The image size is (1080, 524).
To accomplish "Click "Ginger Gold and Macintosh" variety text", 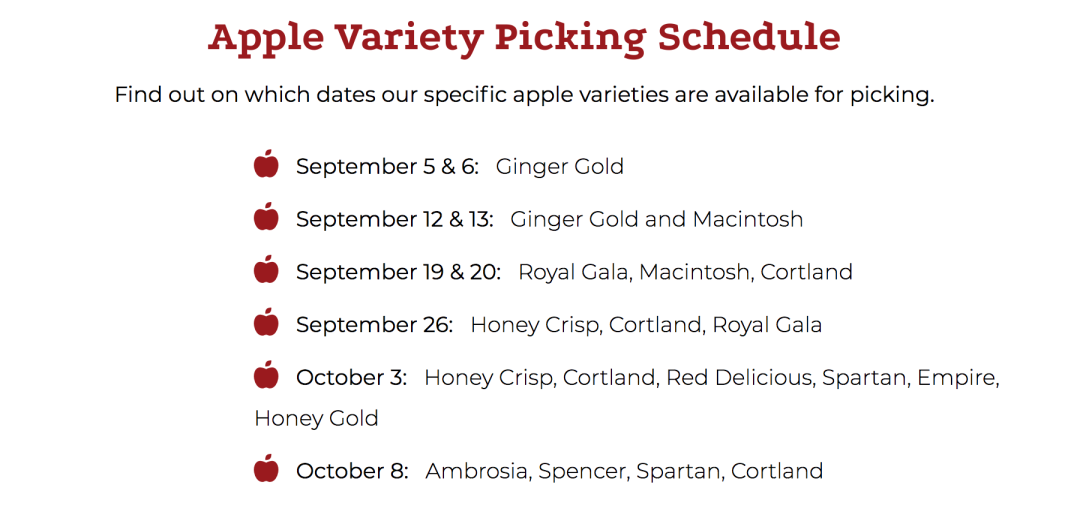I will pos(656,219).
